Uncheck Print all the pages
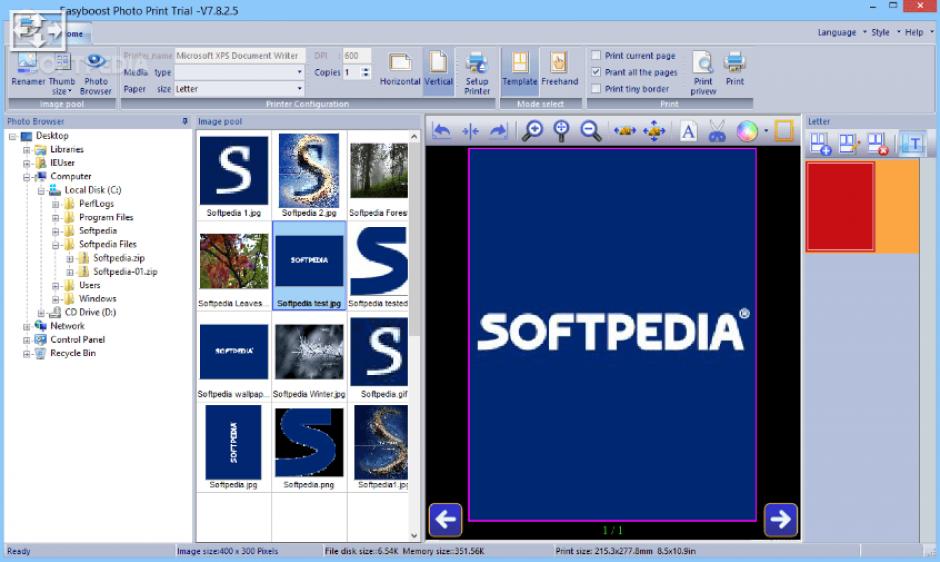The height and width of the screenshot is (562, 940). pos(596,72)
